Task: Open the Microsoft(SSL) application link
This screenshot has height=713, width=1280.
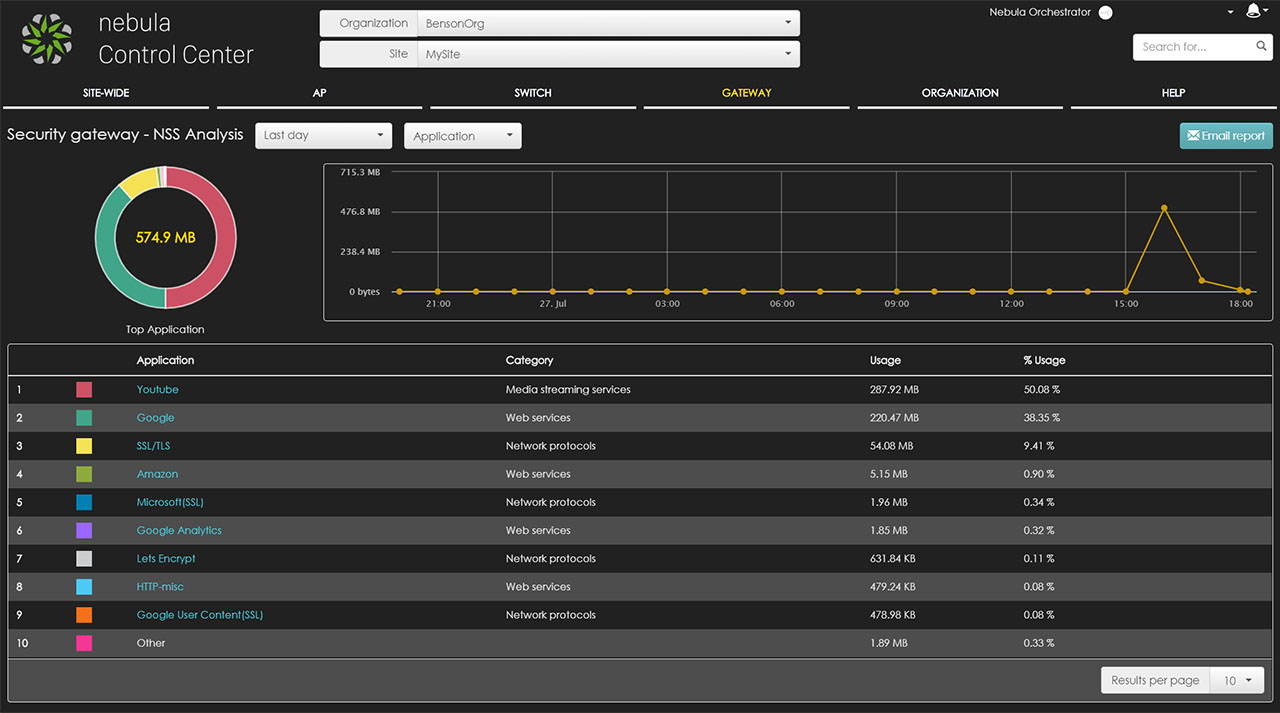Action: tap(170, 502)
